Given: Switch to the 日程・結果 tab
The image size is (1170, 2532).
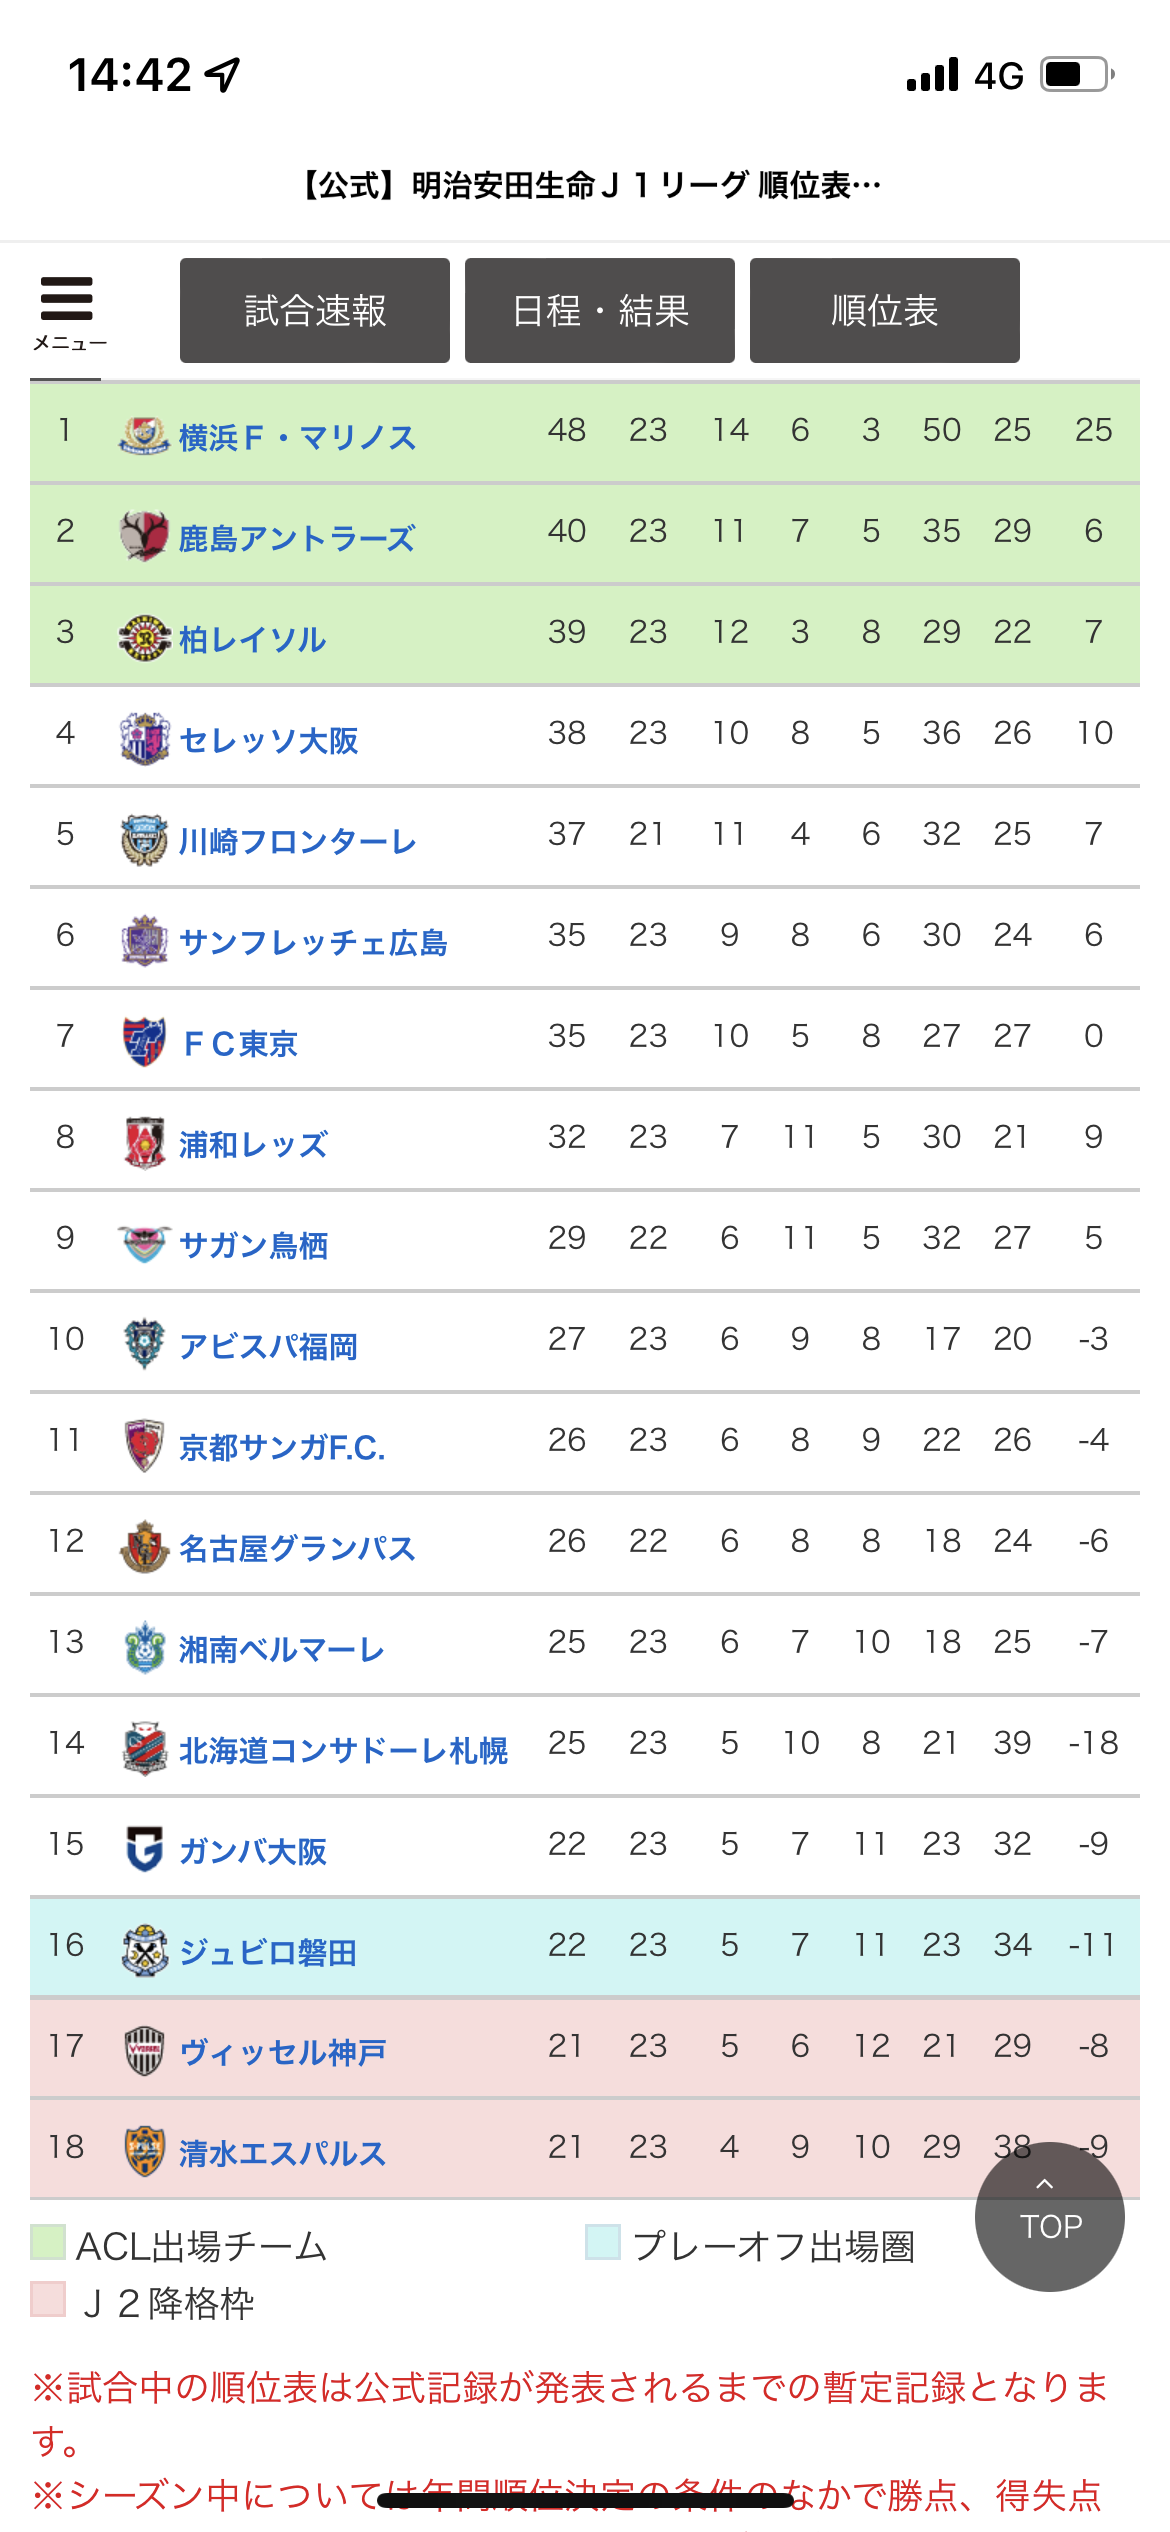Looking at the screenshot, I should click(600, 311).
